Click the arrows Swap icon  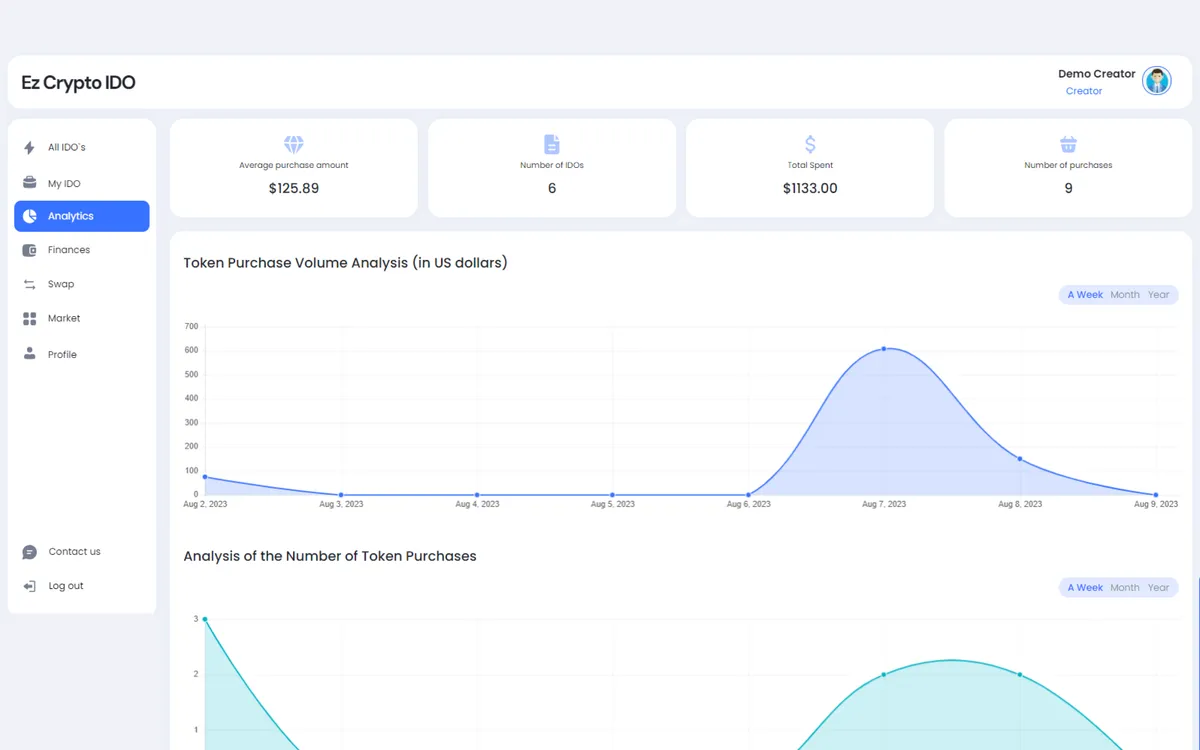click(29, 284)
